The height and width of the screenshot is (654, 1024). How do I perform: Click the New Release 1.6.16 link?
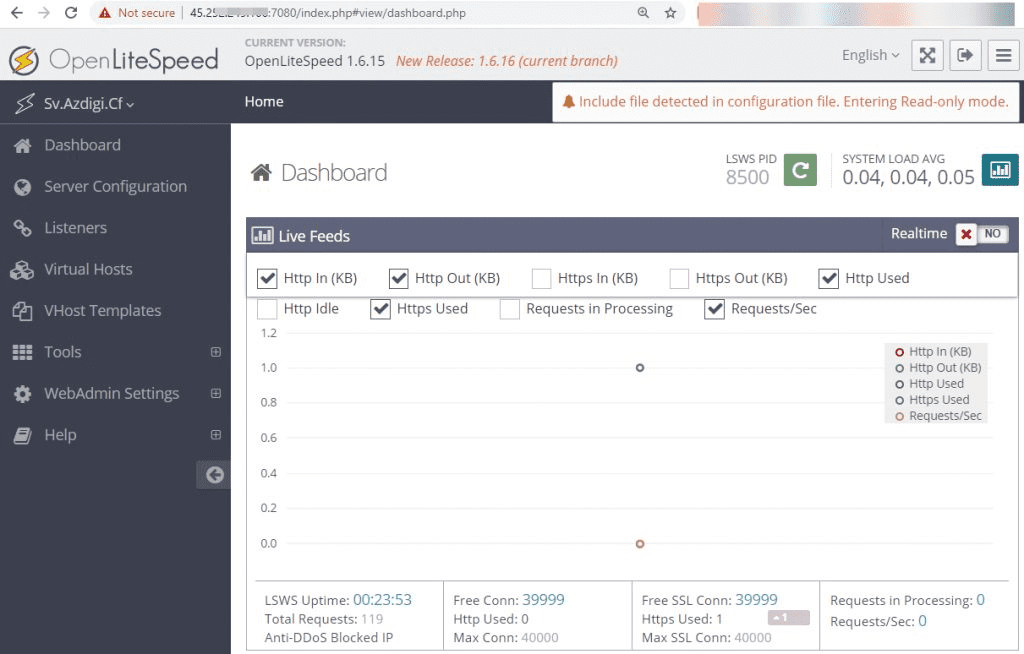tap(507, 61)
